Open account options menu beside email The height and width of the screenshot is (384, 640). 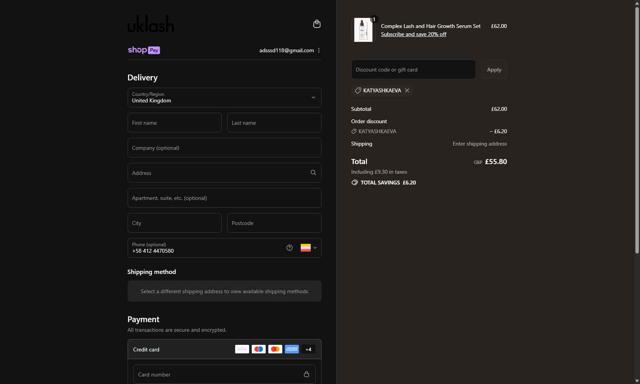click(319, 51)
